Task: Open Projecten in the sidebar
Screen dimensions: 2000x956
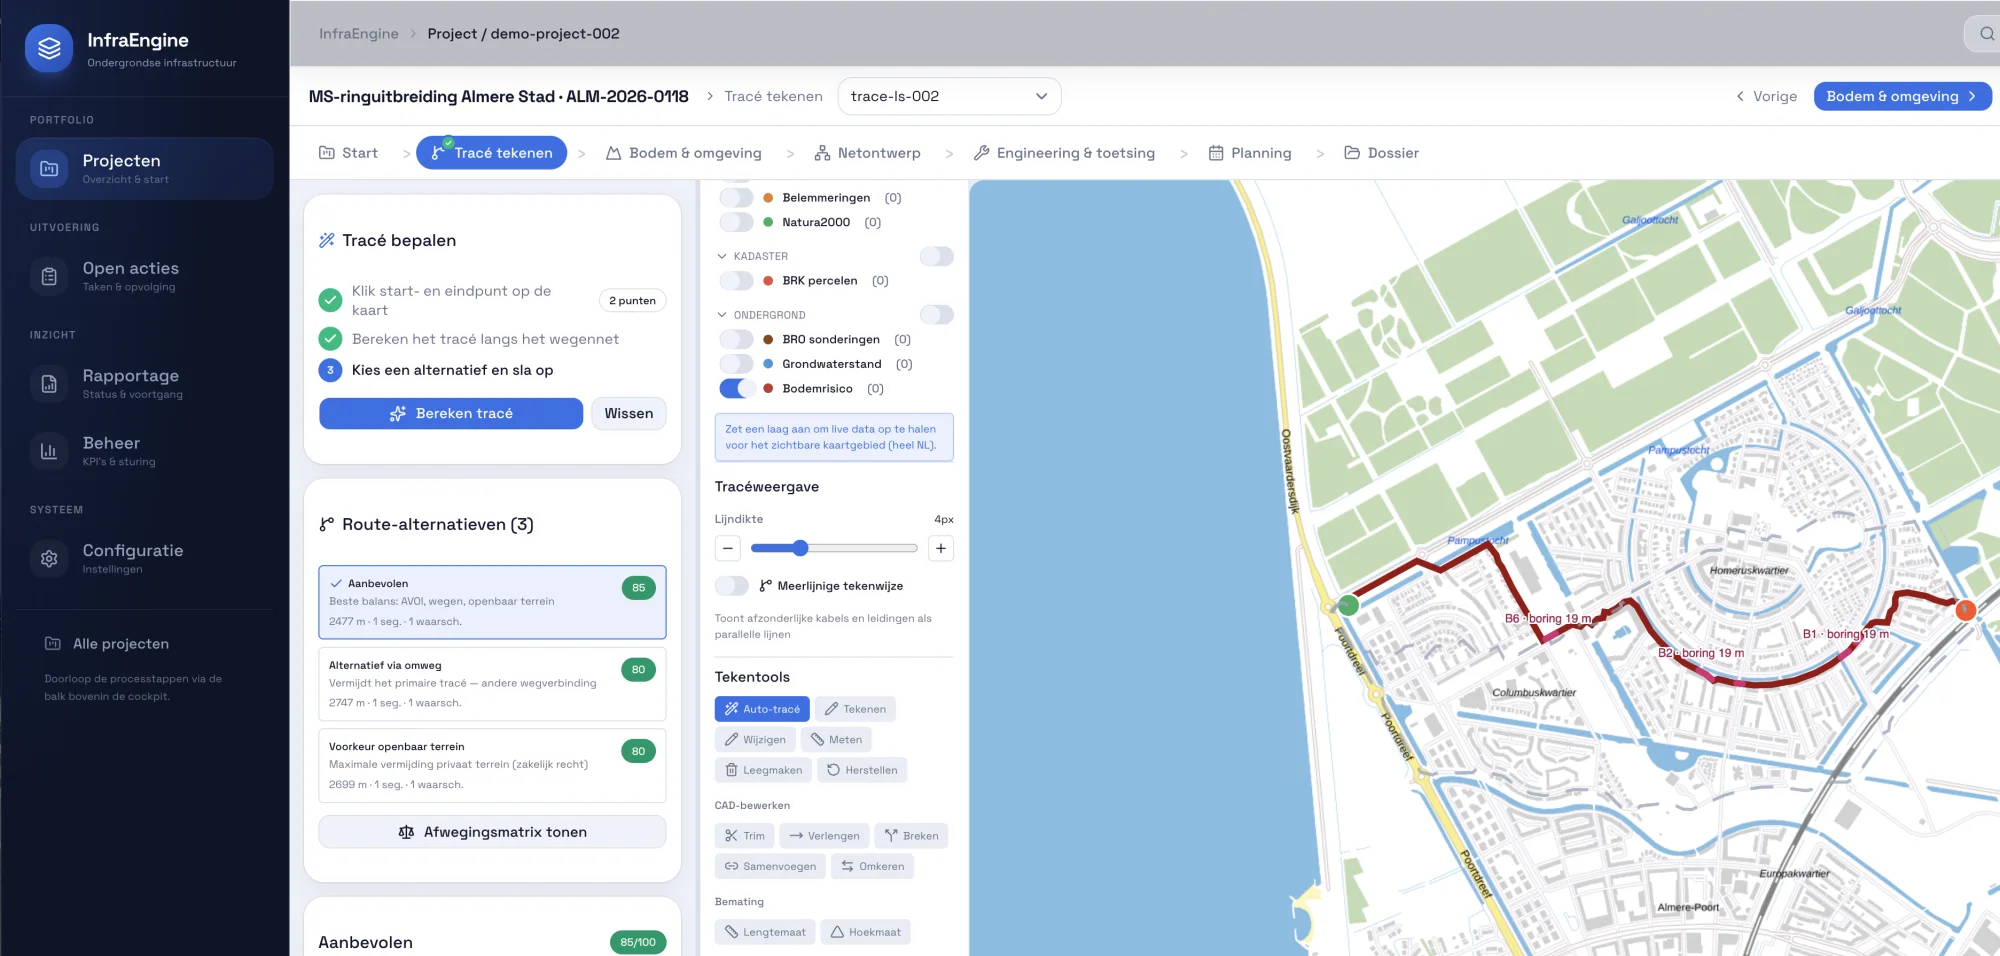Action: (x=144, y=168)
